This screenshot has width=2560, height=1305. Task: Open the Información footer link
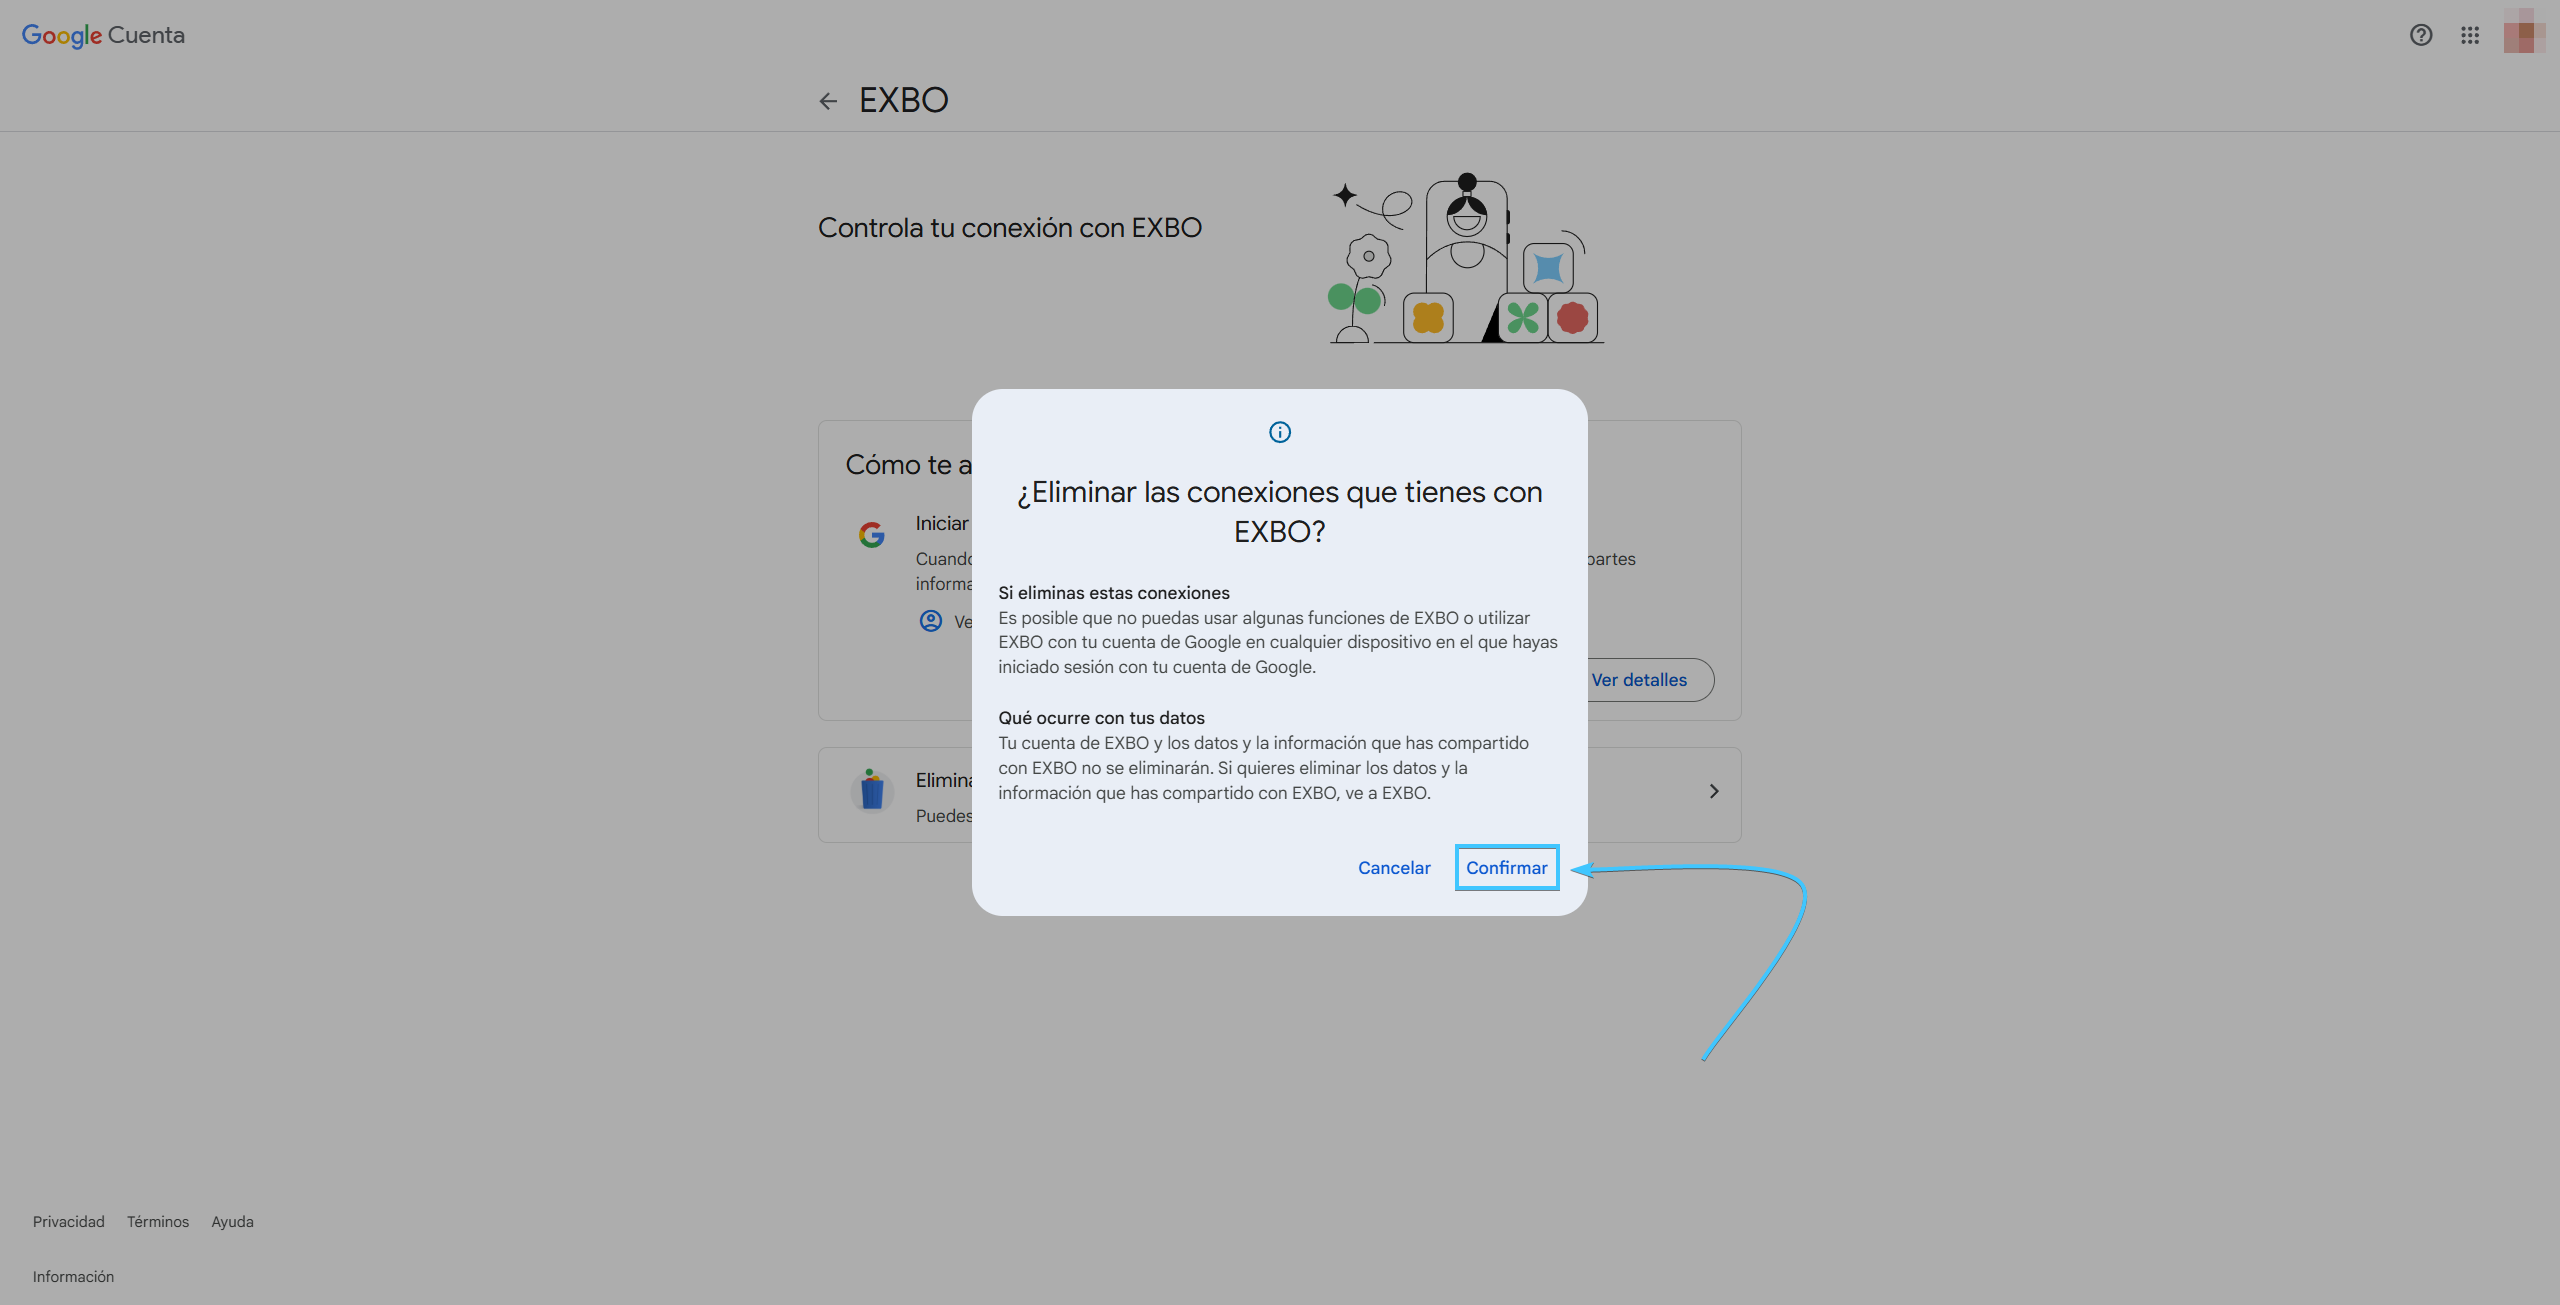tap(73, 1277)
